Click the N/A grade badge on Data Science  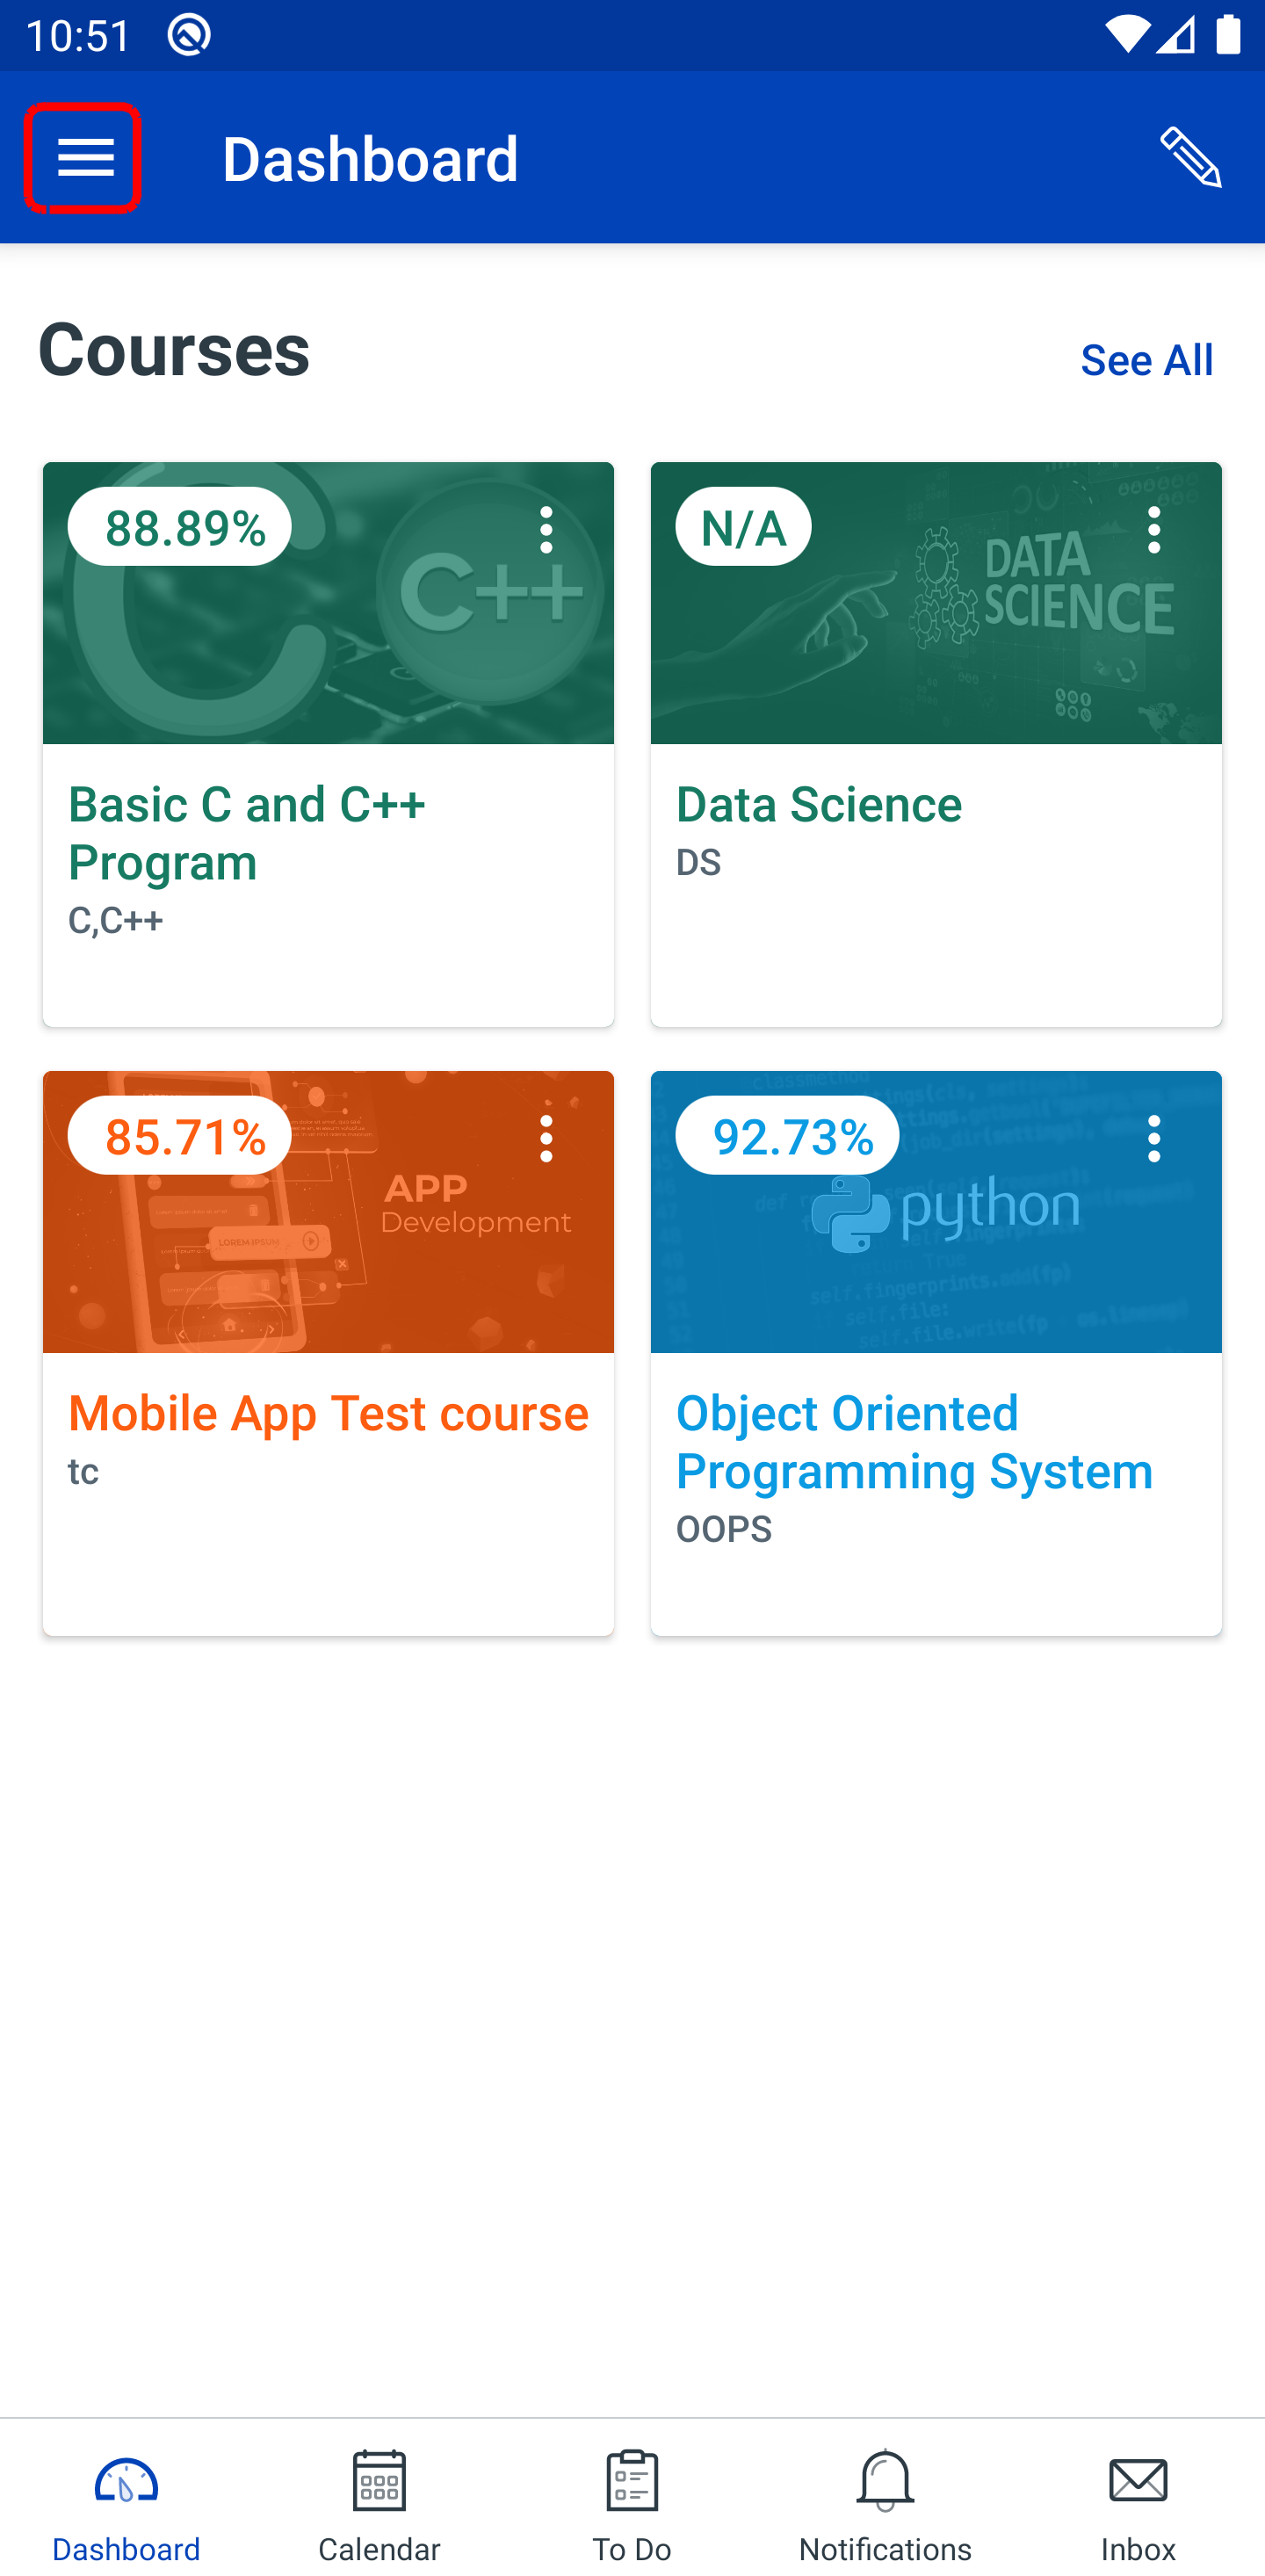click(743, 528)
